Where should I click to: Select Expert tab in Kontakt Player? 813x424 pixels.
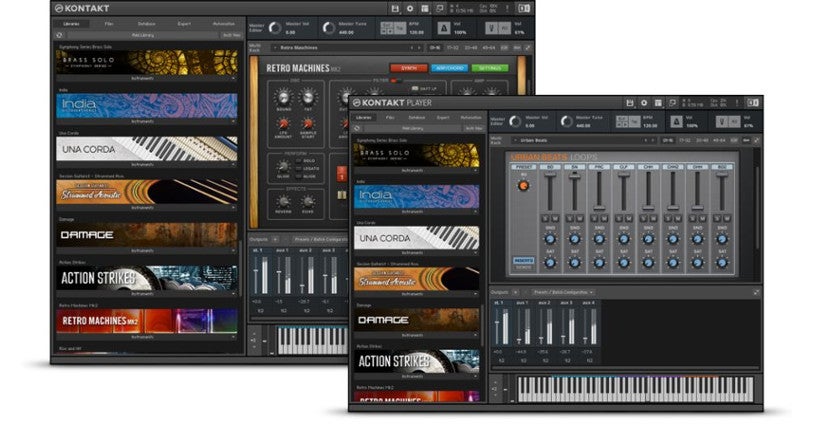[x=443, y=118]
